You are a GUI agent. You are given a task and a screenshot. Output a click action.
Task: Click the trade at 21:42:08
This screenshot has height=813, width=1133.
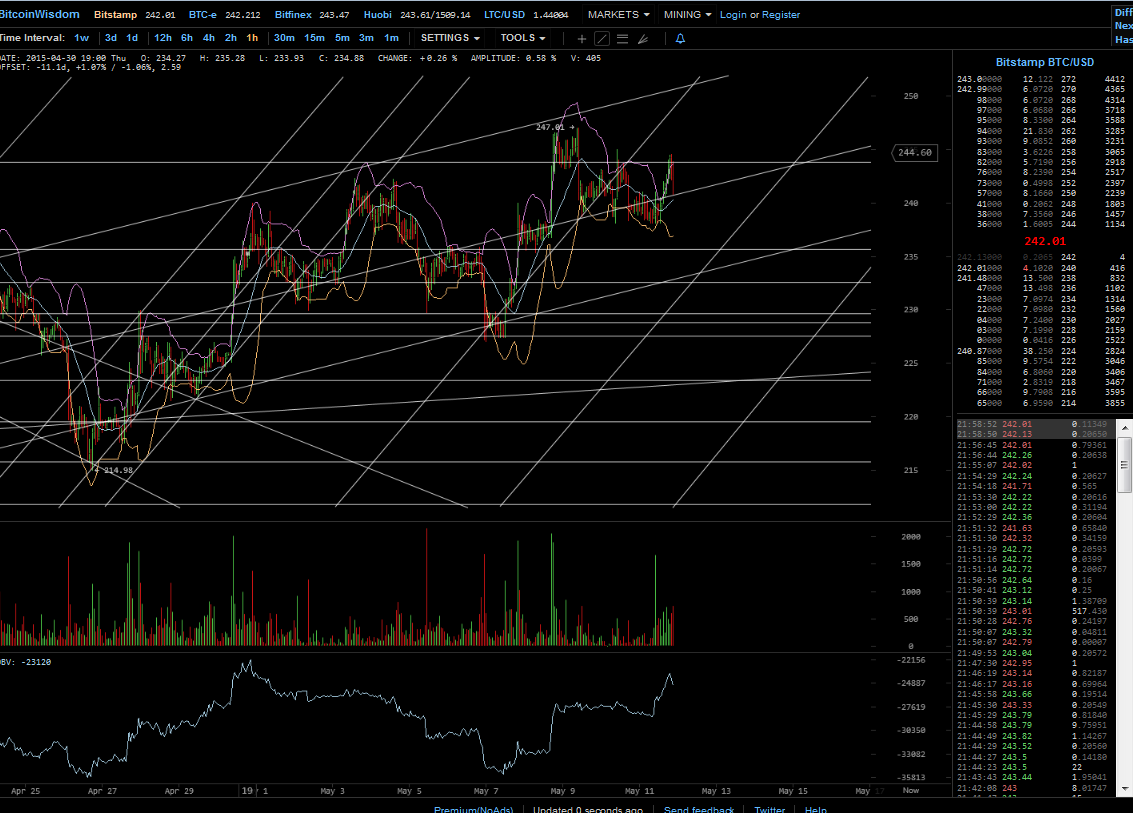point(1034,788)
